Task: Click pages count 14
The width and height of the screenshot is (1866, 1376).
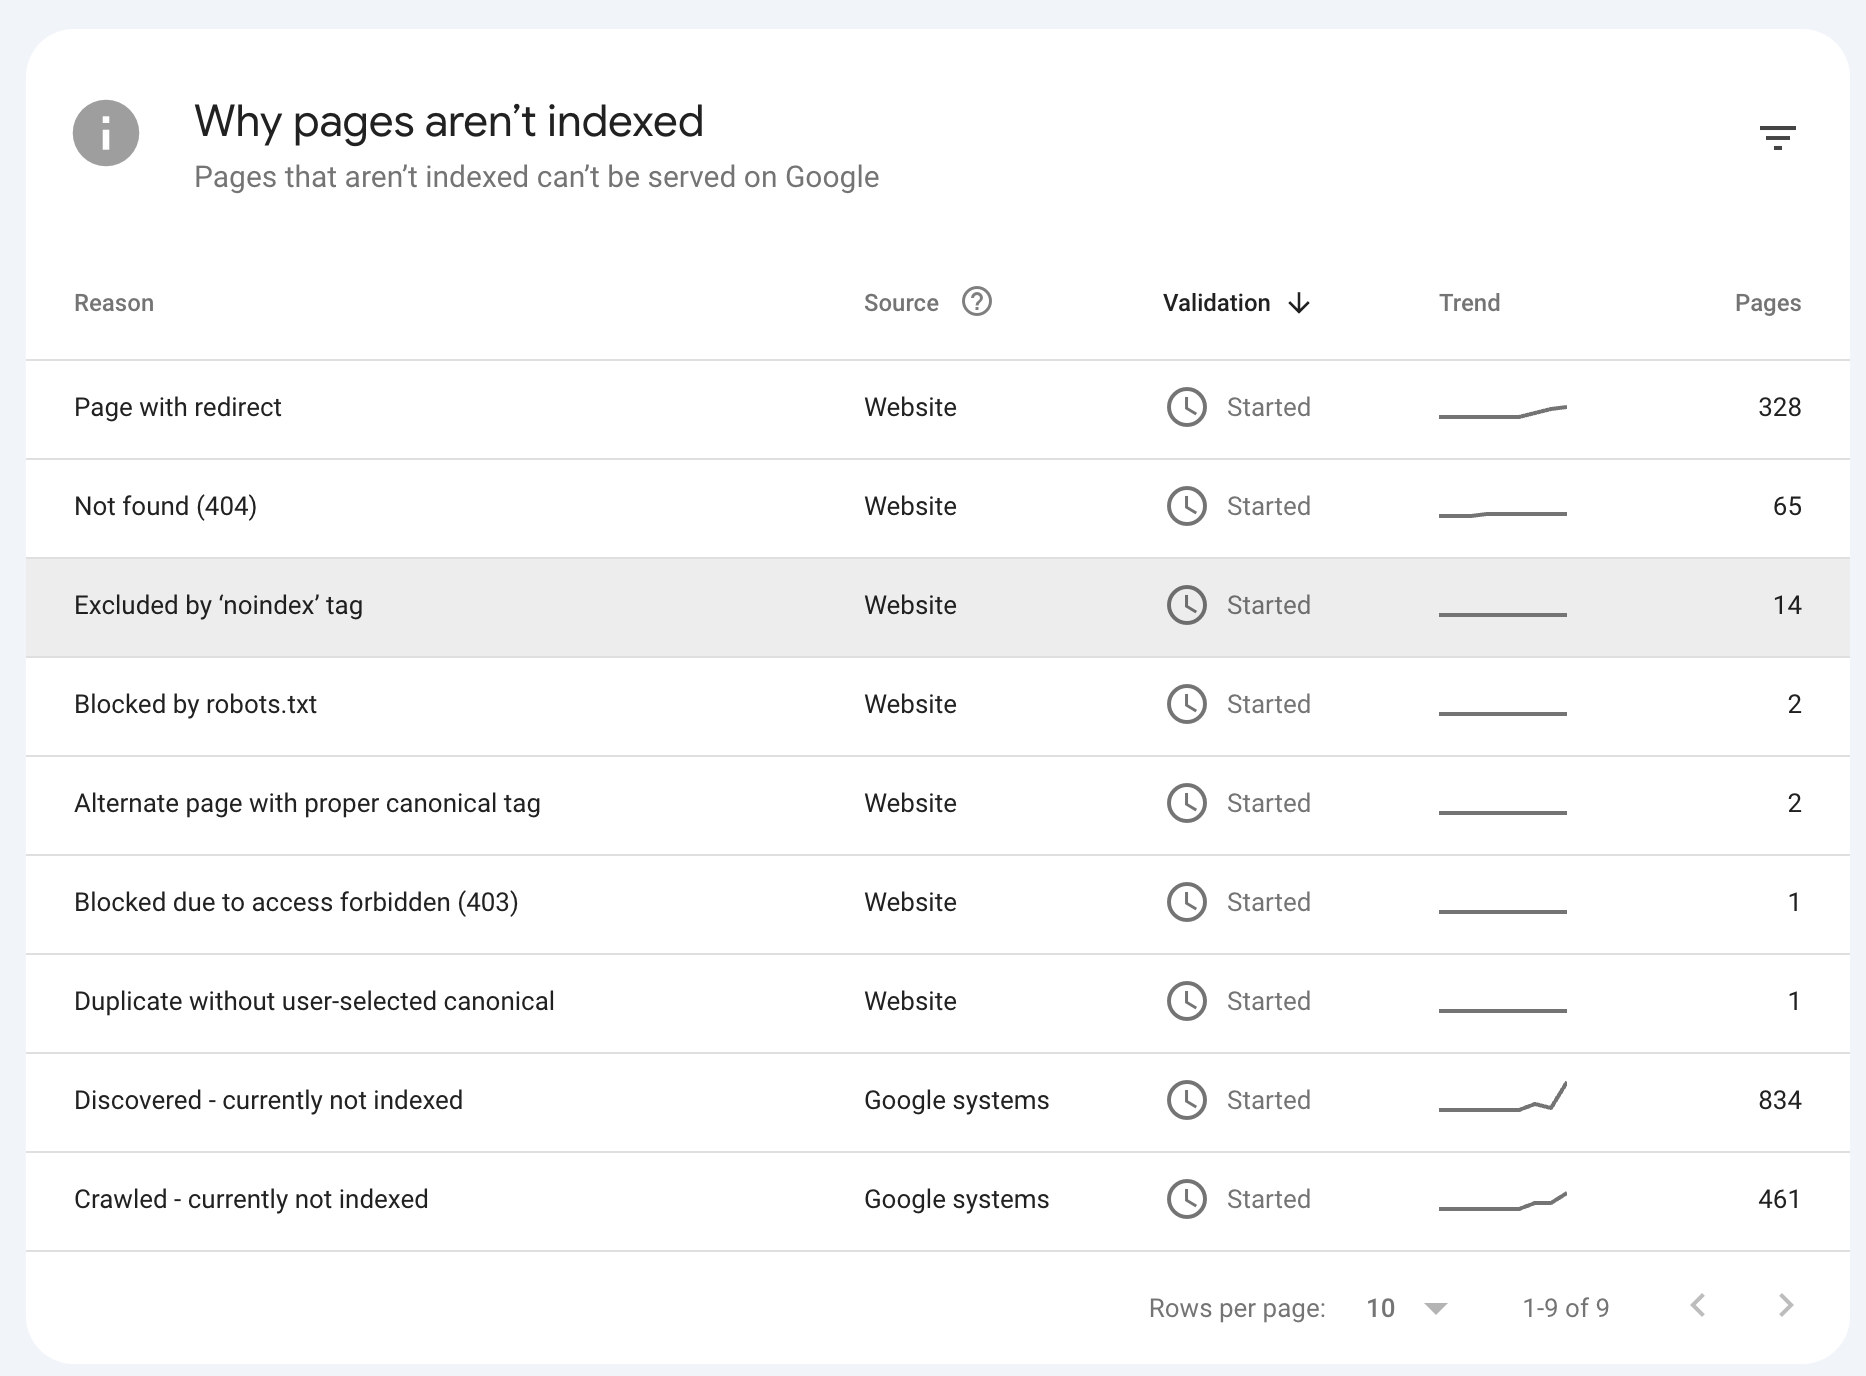Action: click(1787, 605)
